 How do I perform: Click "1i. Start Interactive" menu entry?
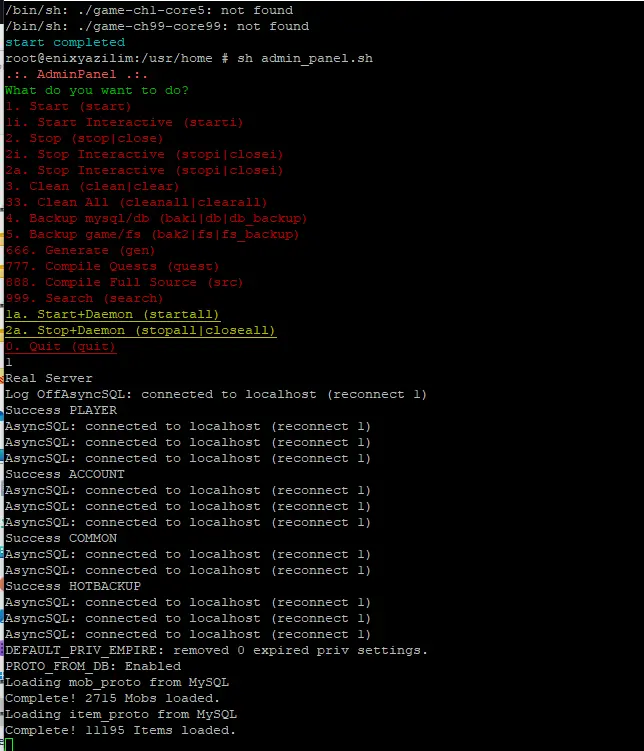click(124, 122)
